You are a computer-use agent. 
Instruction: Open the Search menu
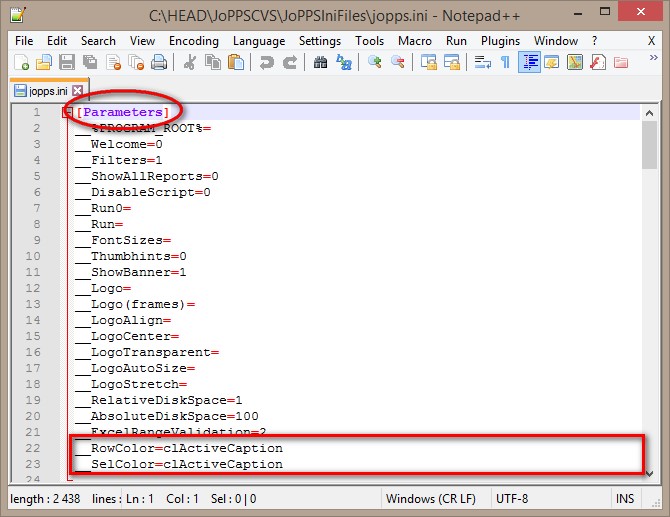[x=98, y=41]
